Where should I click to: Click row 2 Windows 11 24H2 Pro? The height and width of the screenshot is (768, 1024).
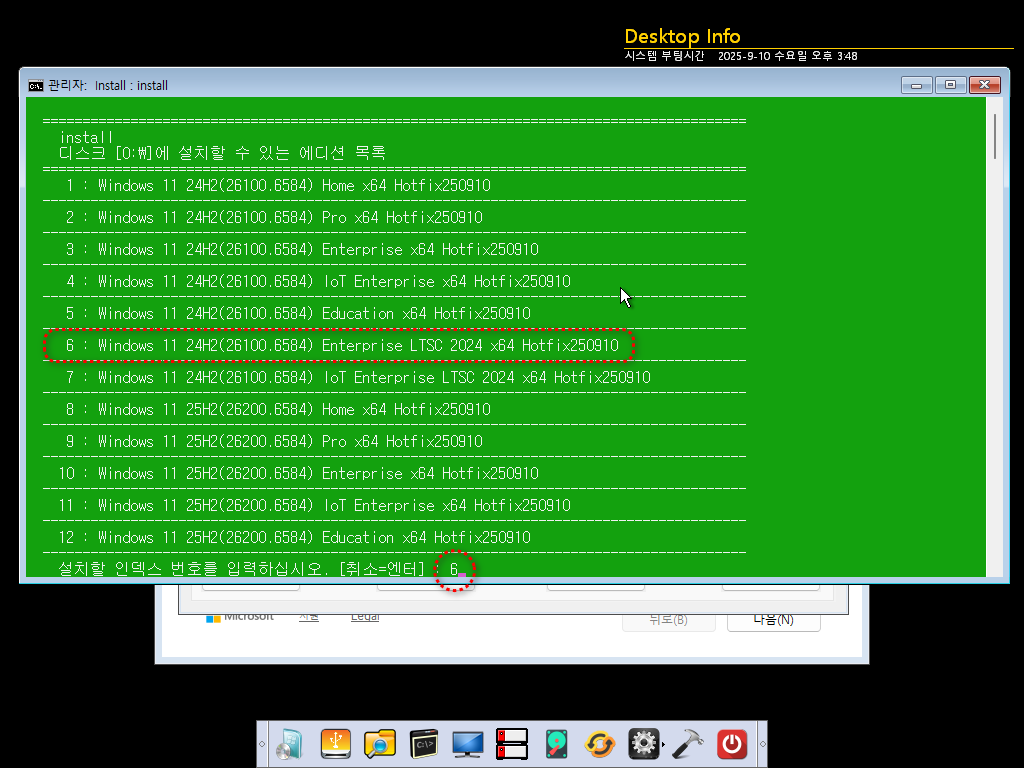[274, 217]
